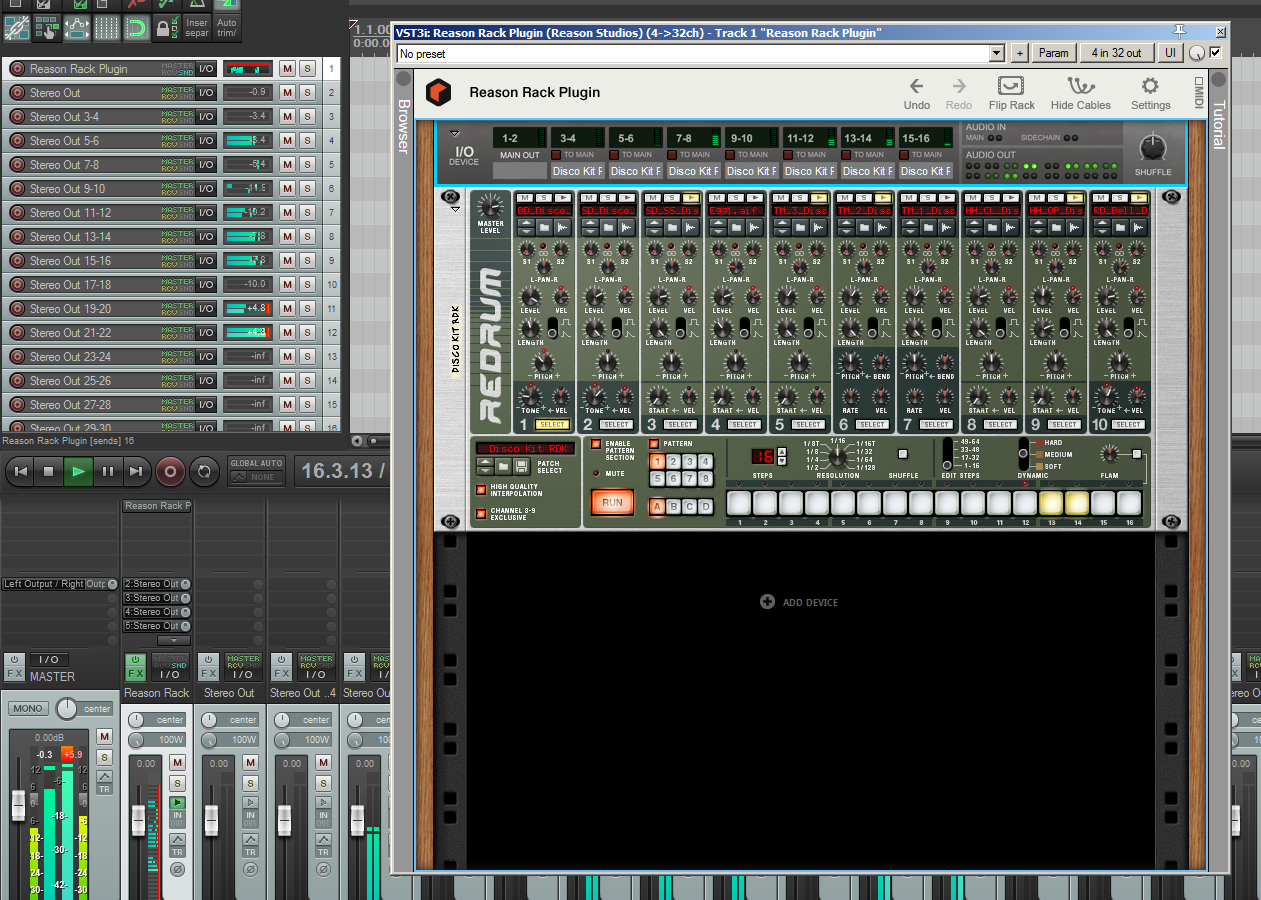Toggle the grid lines toolbar icon
Screen dimensions: 1261x900
click(107, 28)
